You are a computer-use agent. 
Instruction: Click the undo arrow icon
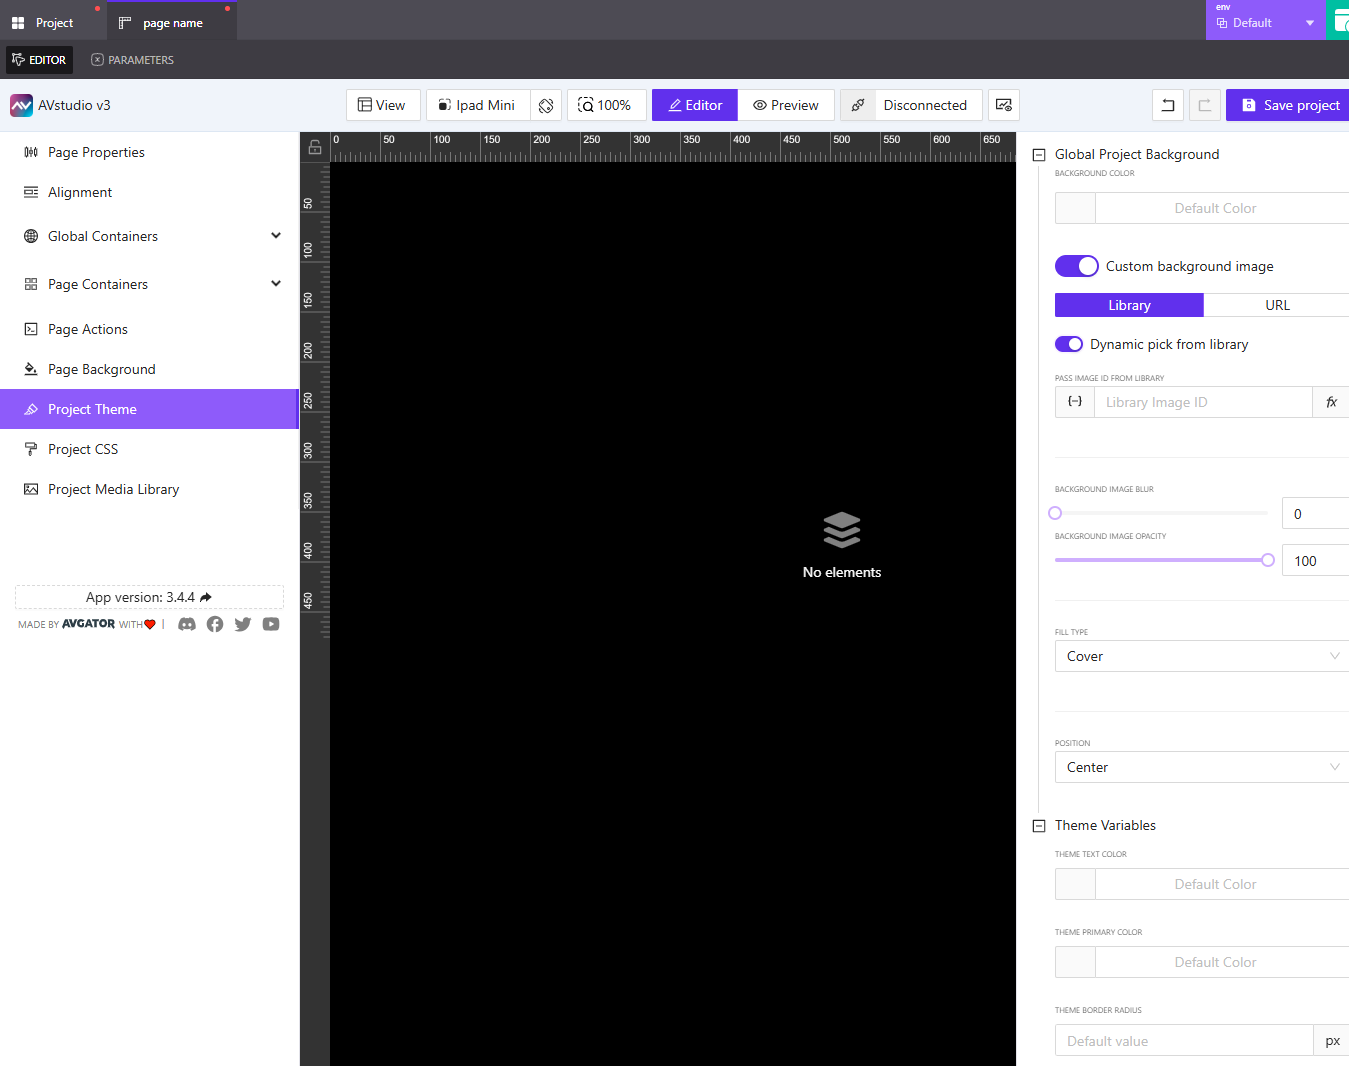pos(1167,105)
